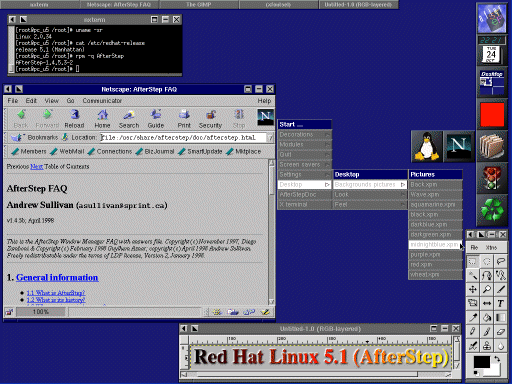Select wheat.xpm in the Pictures menu
This screenshot has height=384, width=512.
click(435, 275)
